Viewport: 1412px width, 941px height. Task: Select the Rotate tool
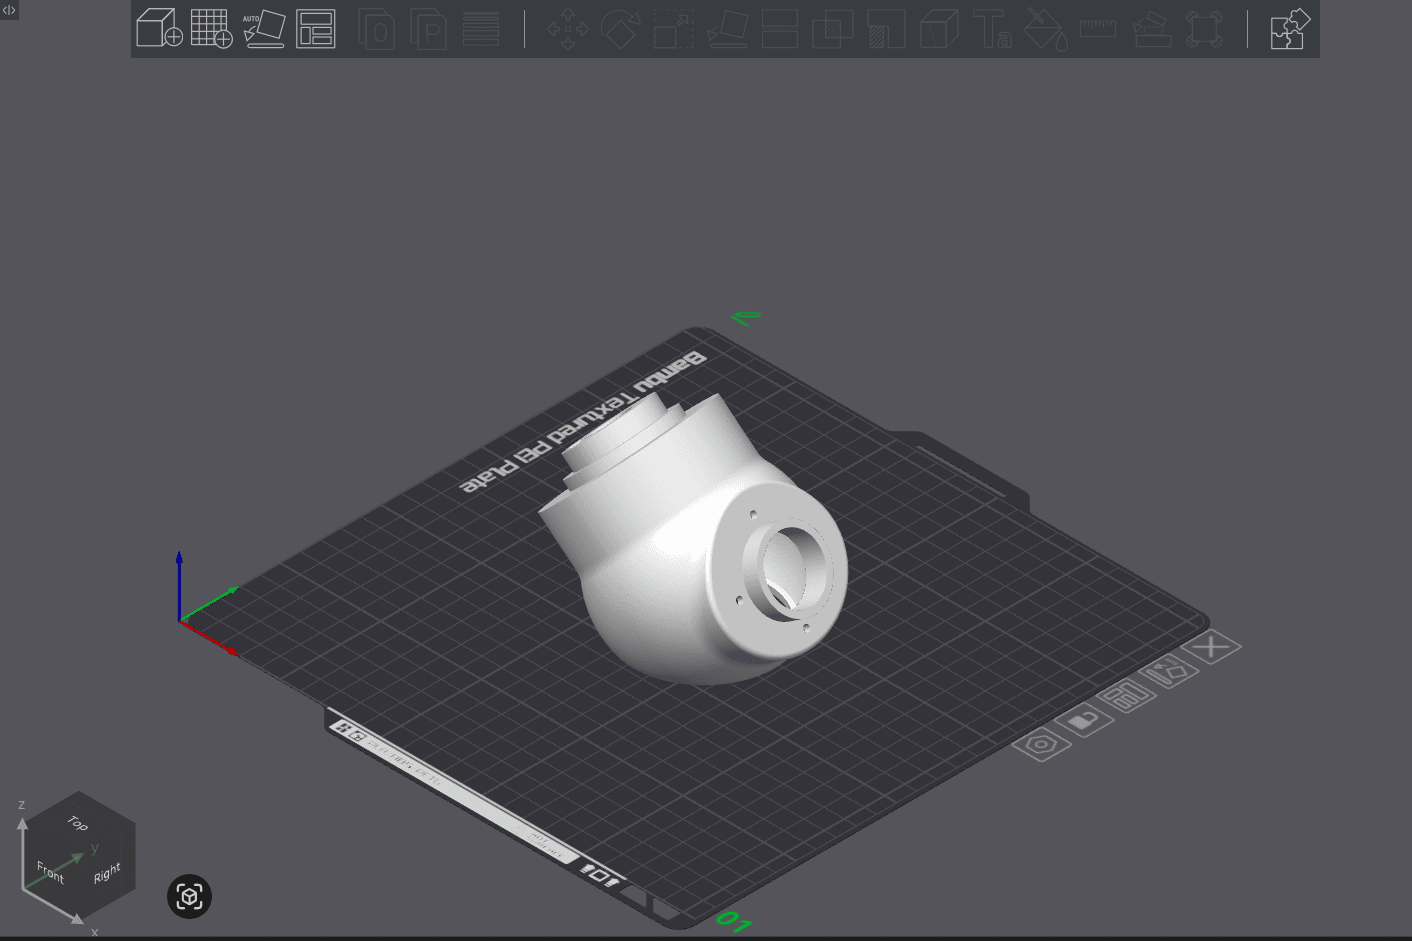(620, 30)
